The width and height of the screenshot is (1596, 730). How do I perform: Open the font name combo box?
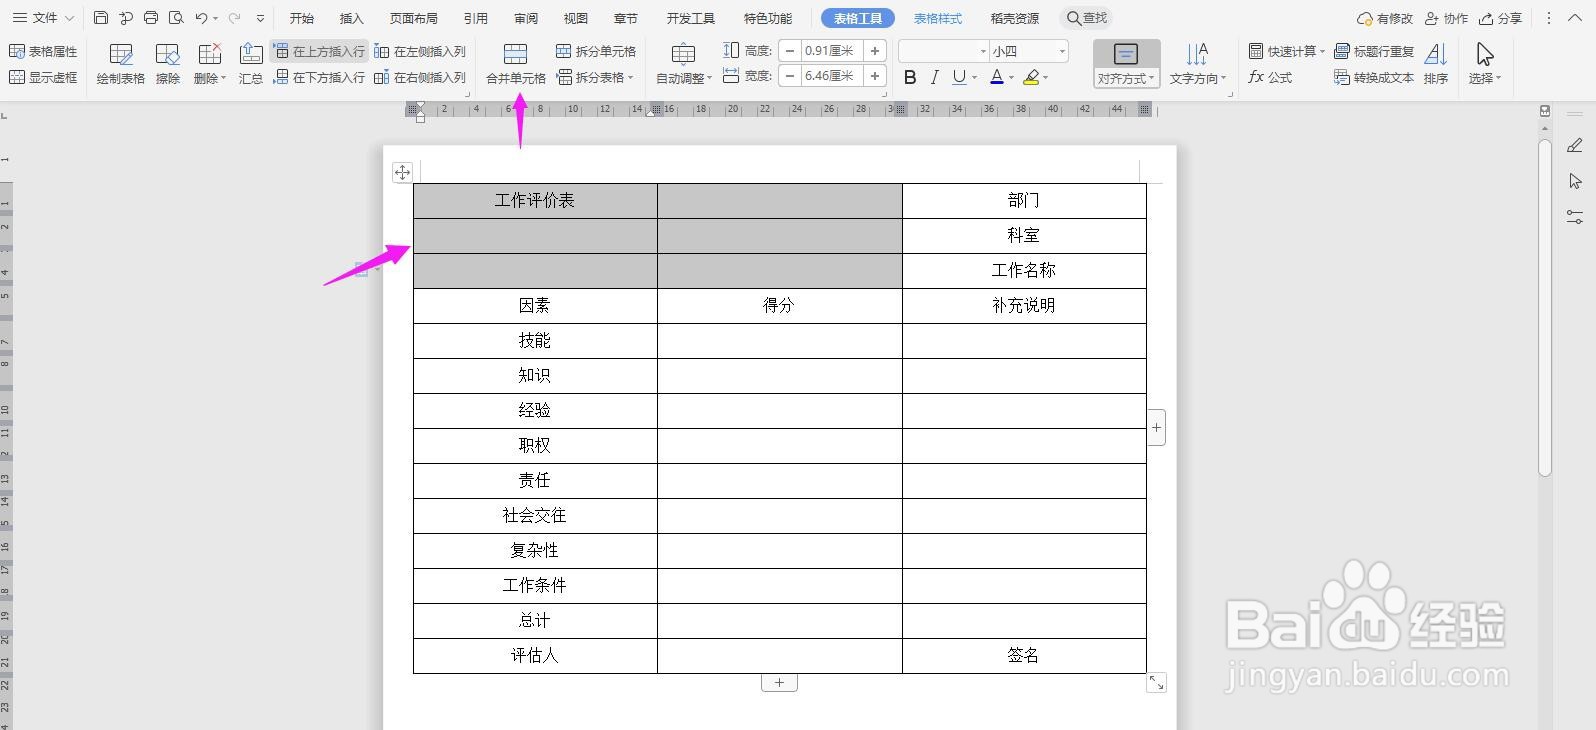[943, 51]
